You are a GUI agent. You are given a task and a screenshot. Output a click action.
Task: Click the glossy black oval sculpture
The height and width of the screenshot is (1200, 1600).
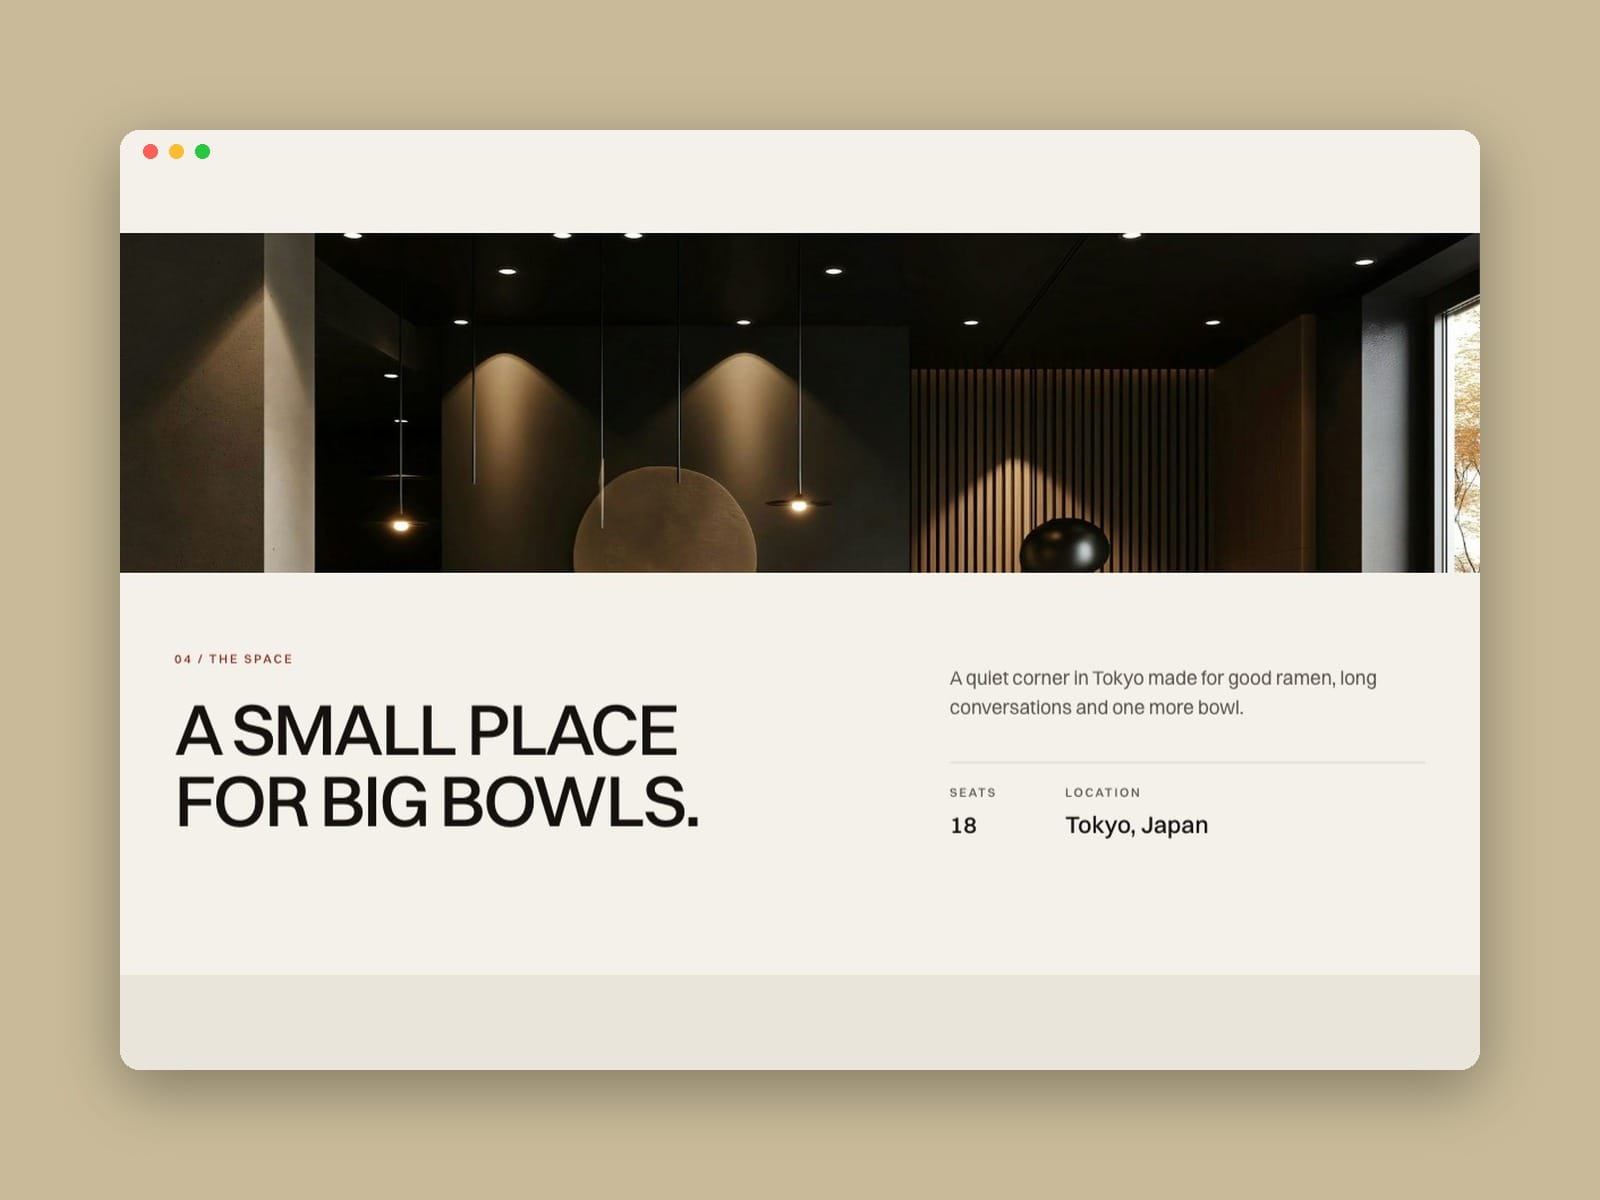tap(1065, 546)
